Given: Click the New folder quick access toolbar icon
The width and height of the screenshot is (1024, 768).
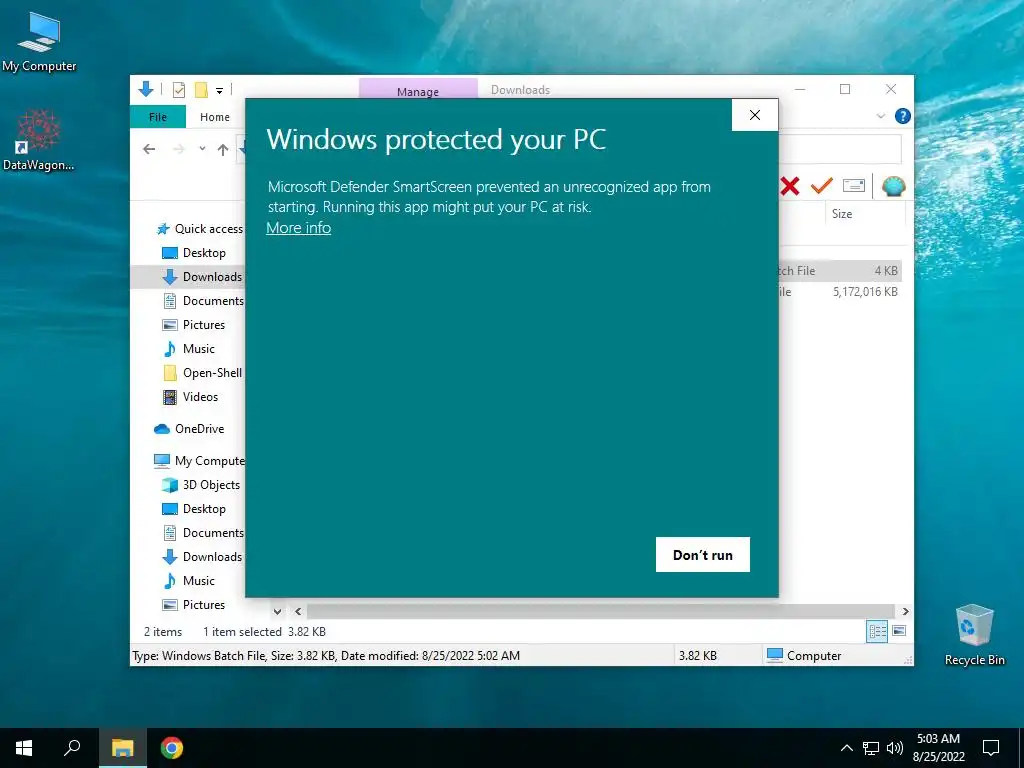Looking at the screenshot, I should tap(201, 89).
